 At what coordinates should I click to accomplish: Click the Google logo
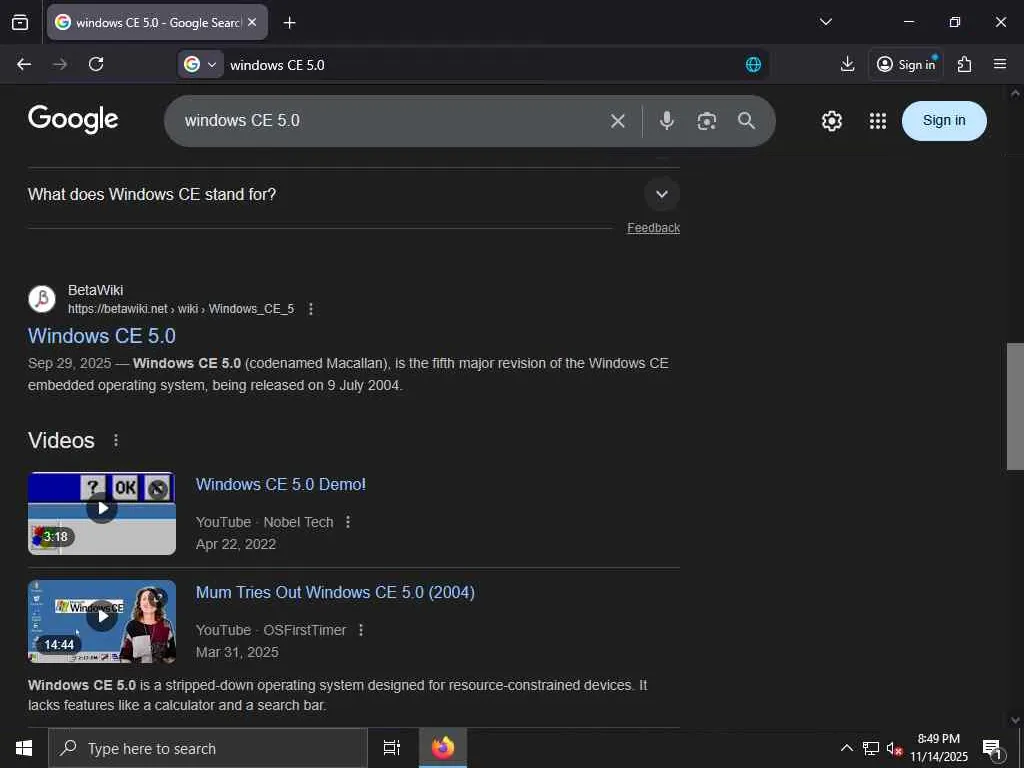click(x=73, y=120)
